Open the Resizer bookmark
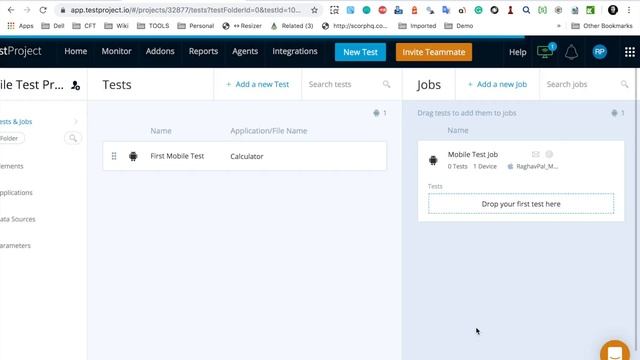Image resolution: width=640 pixels, height=360 pixels. 242,26
